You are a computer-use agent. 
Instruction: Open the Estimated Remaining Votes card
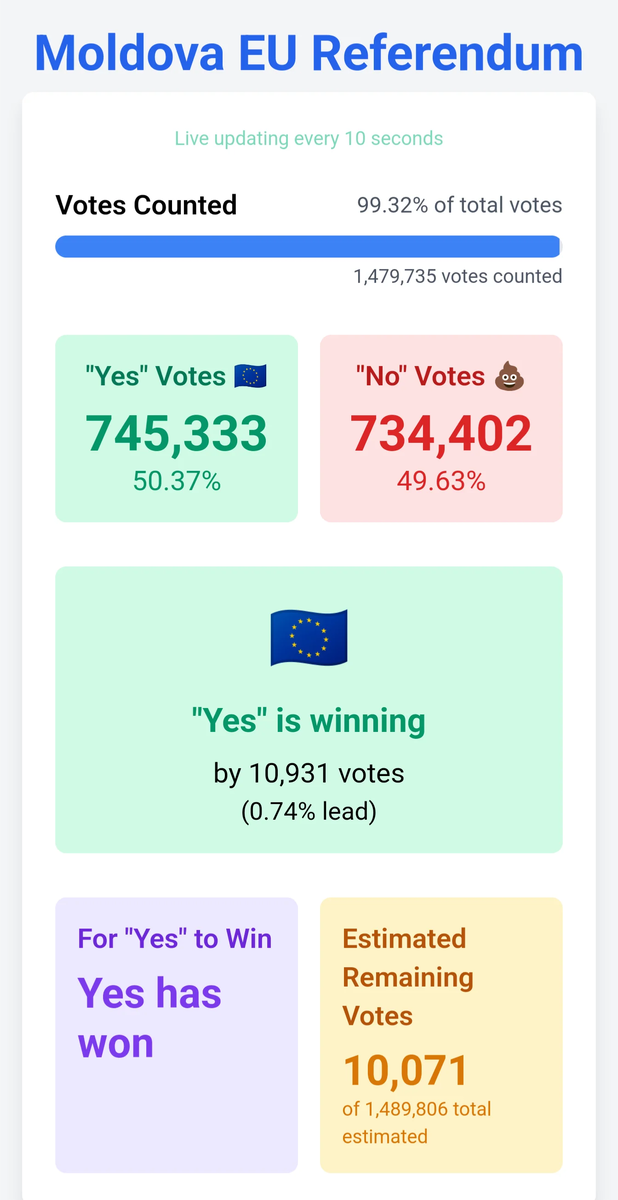441,1035
